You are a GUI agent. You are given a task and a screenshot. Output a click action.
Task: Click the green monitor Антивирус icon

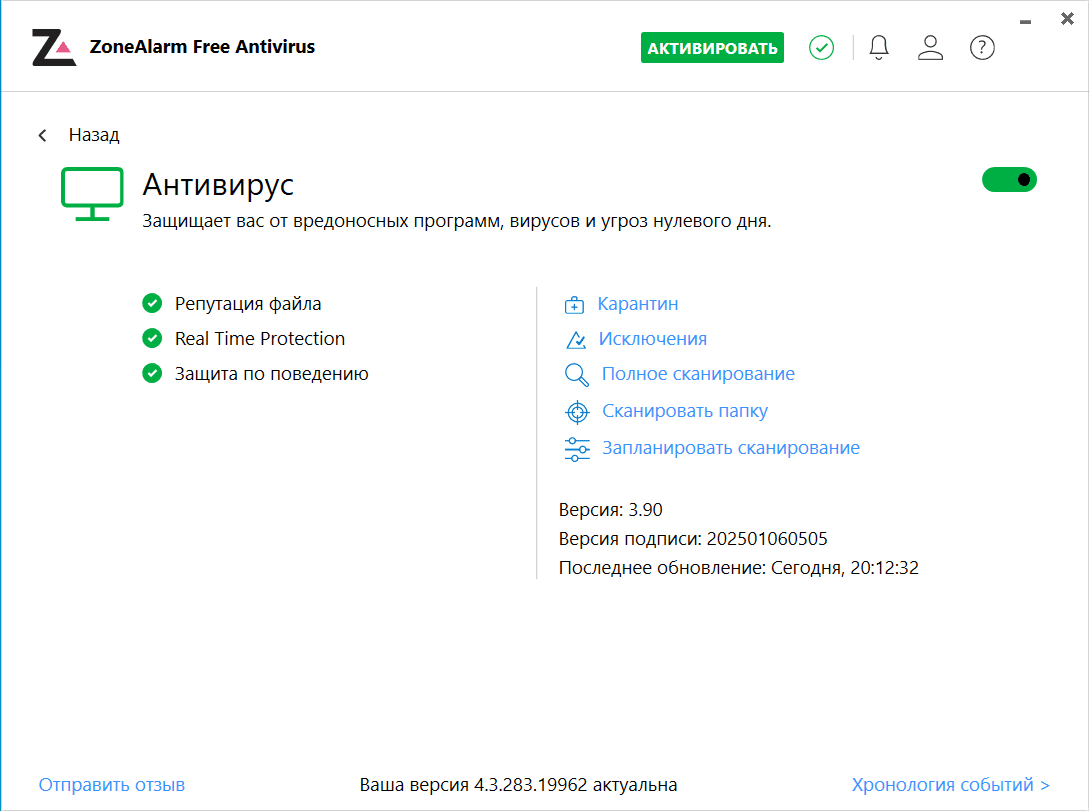[x=92, y=194]
